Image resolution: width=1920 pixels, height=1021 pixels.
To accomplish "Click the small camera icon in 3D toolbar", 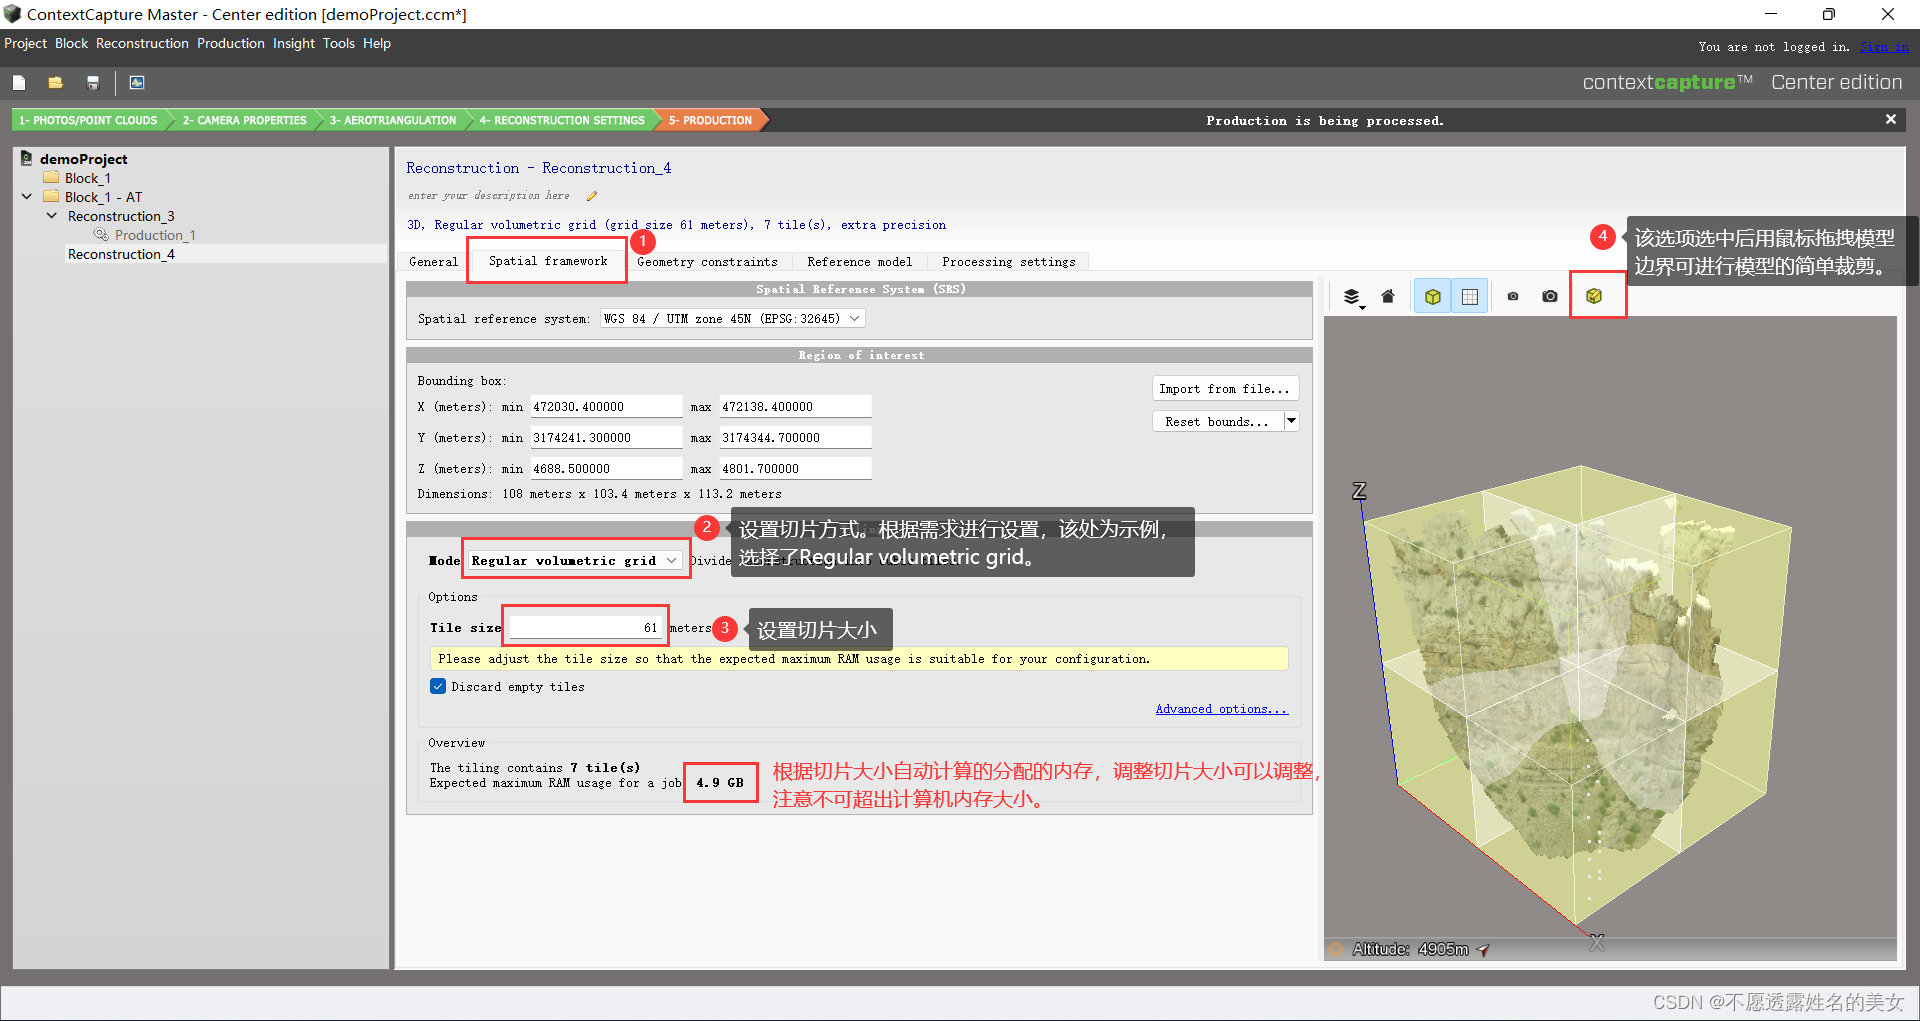I will coord(1513,297).
